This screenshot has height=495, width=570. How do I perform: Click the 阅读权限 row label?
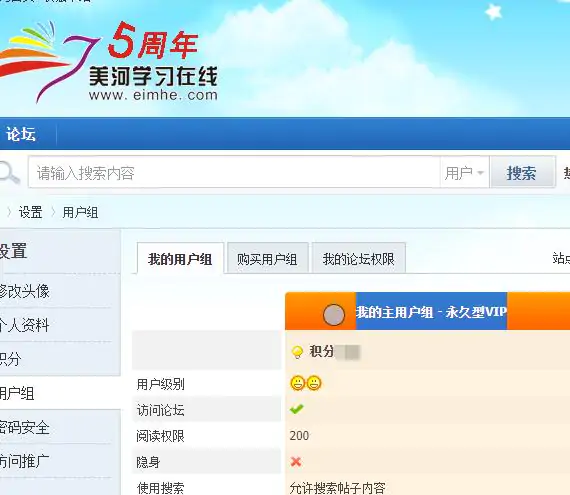[161, 436]
